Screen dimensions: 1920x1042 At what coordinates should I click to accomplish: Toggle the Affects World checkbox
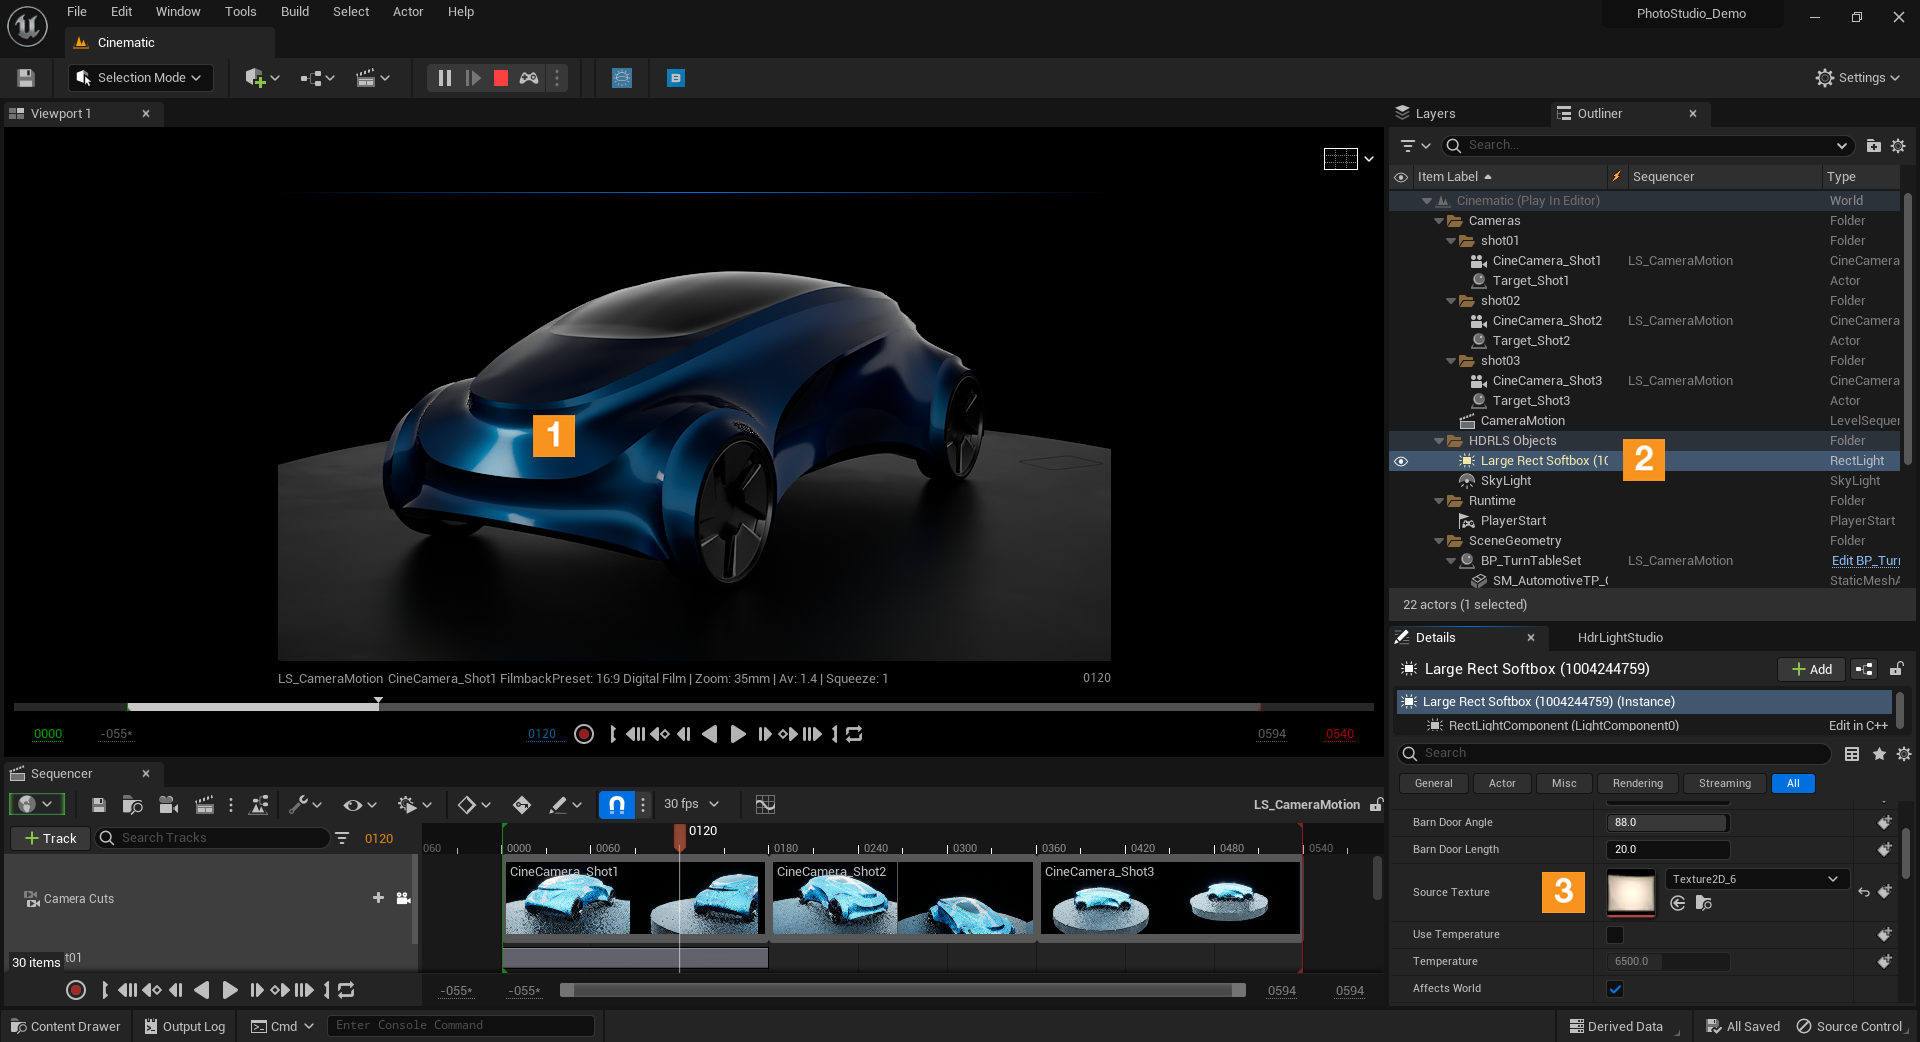[1615, 989]
